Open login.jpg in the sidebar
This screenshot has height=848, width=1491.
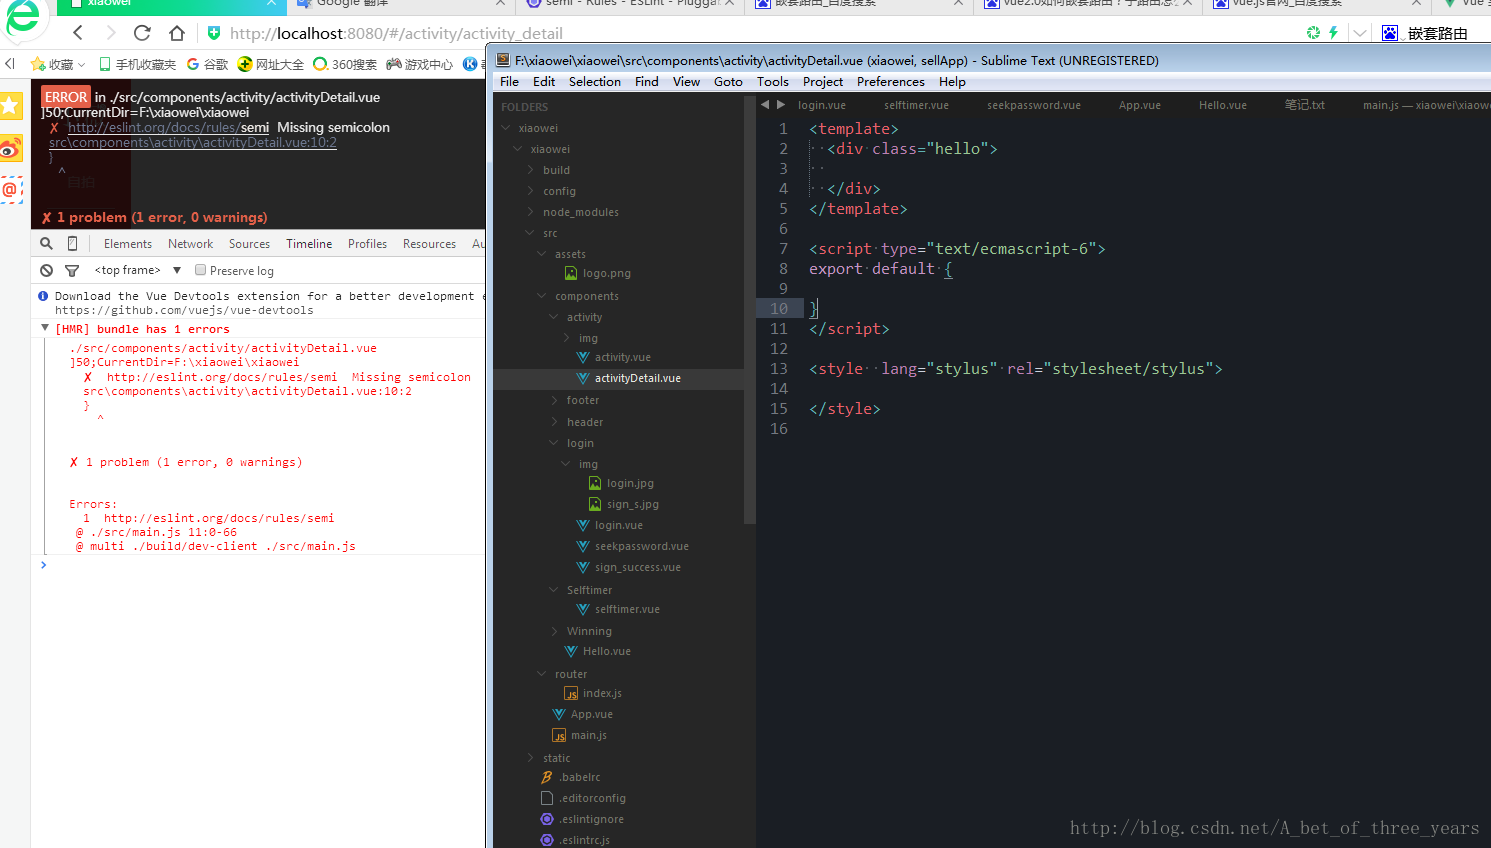(x=630, y=483)
